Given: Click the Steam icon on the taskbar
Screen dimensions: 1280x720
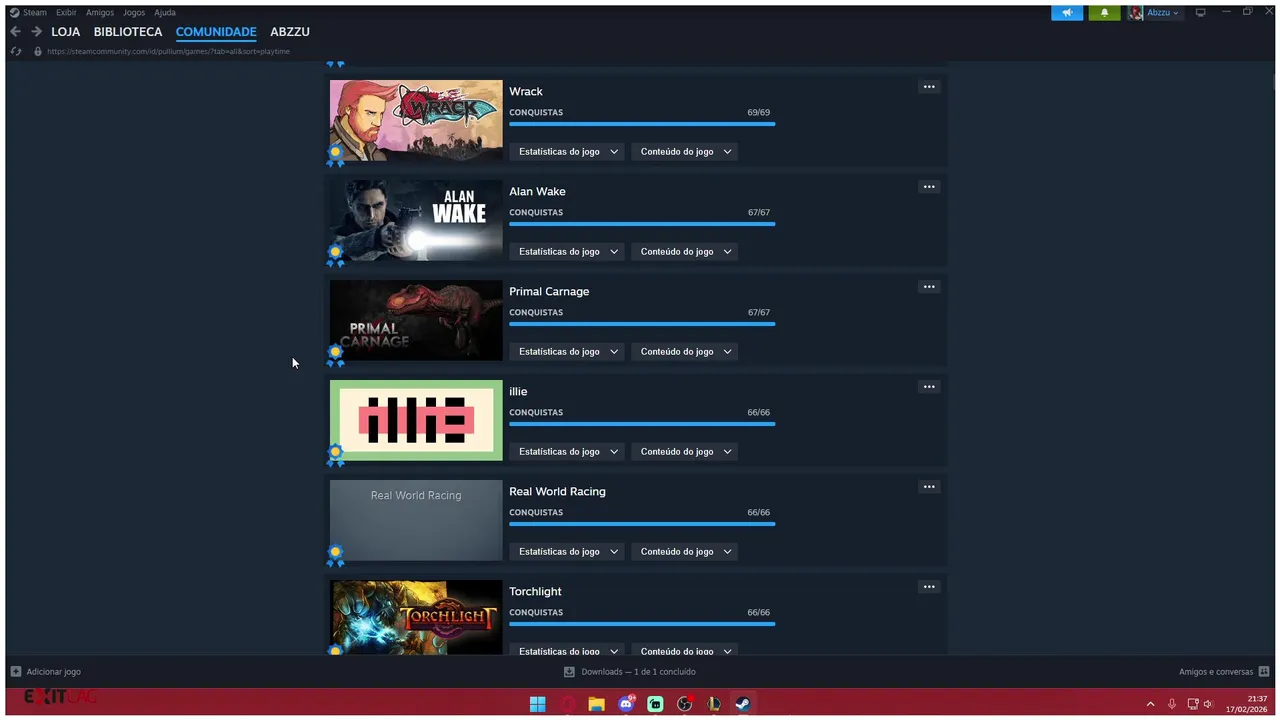Looking at the screenshot, I should 743,704.
